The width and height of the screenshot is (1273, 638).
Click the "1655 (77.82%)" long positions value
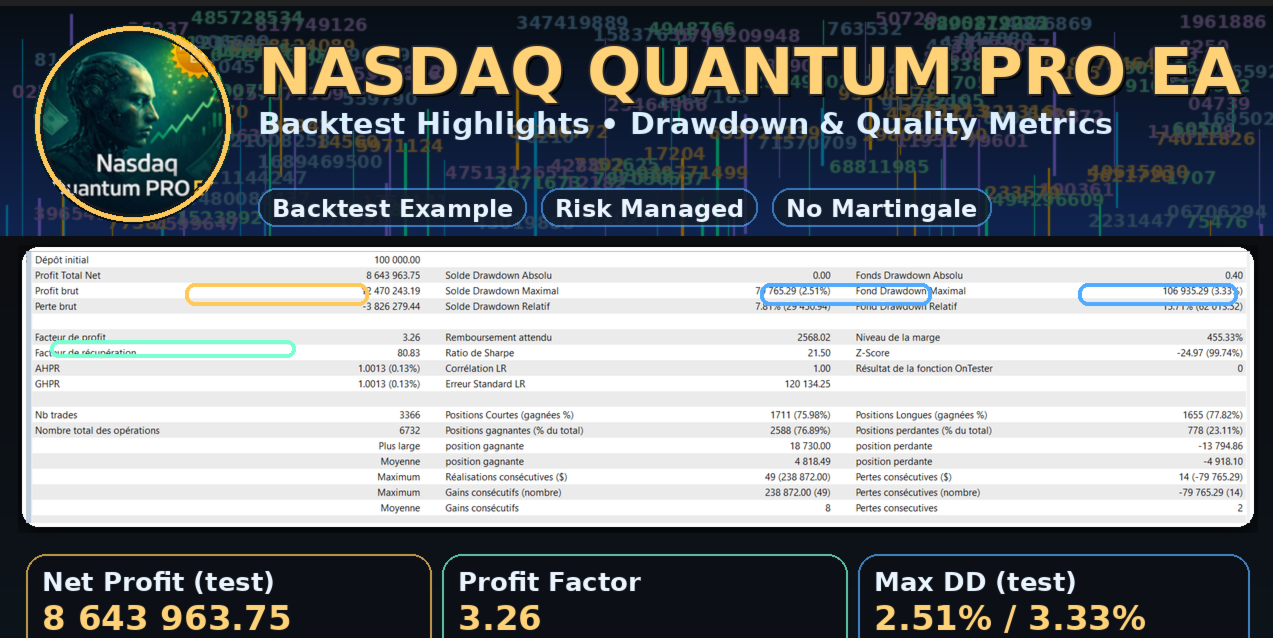coord(1213,415)
